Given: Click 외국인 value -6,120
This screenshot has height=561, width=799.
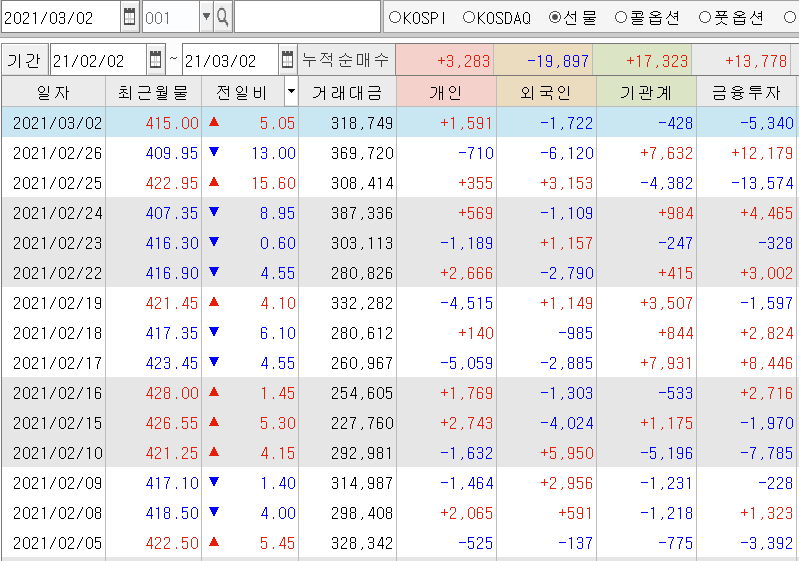Looking at the screenshot, I should (567, 153).
